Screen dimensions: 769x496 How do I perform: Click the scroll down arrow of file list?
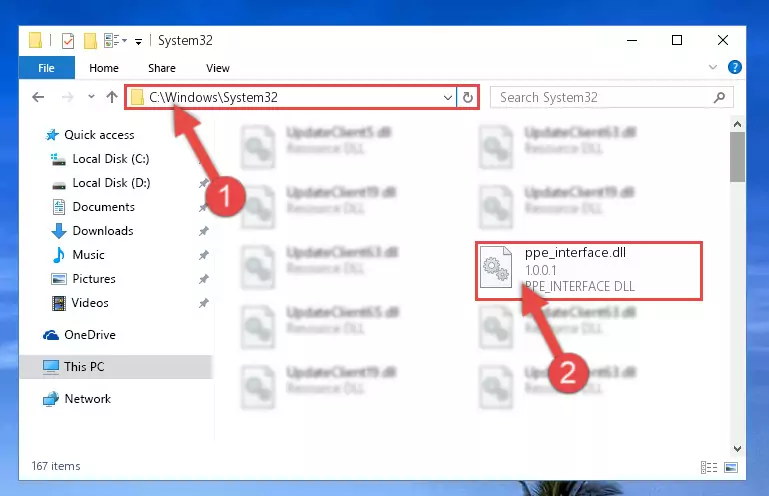pos(737,448)
